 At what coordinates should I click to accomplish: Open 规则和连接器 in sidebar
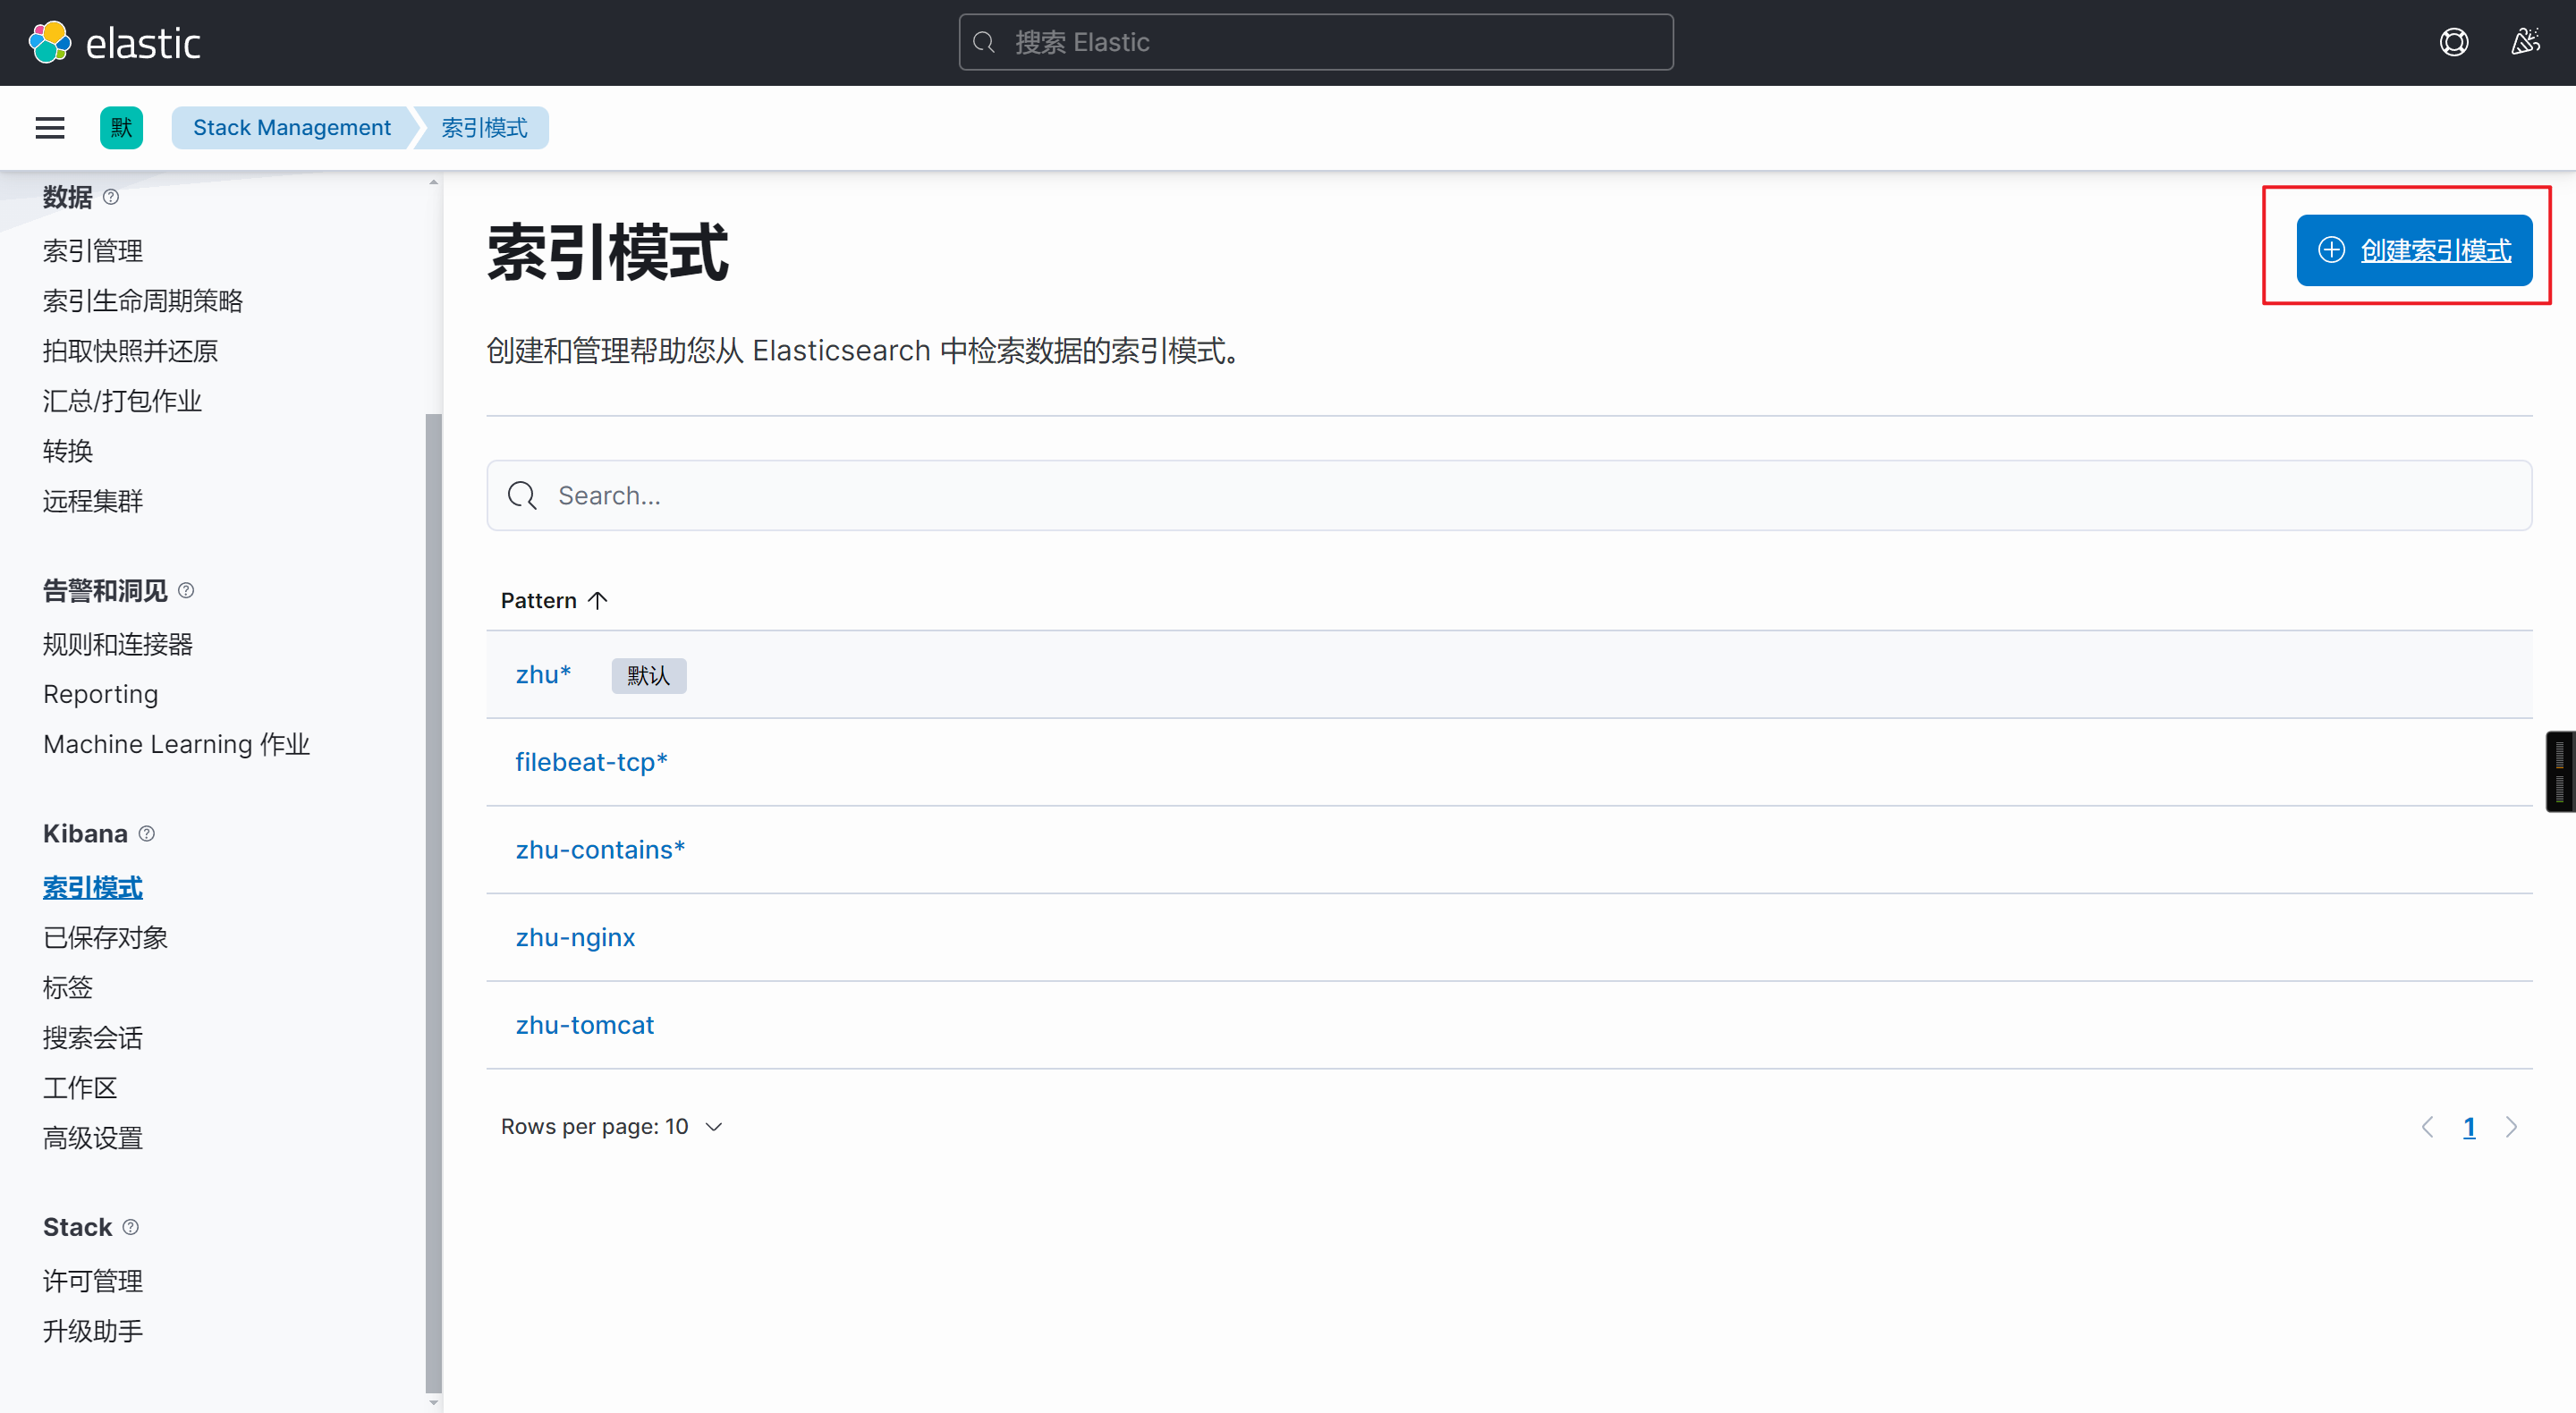click(118, 644)
